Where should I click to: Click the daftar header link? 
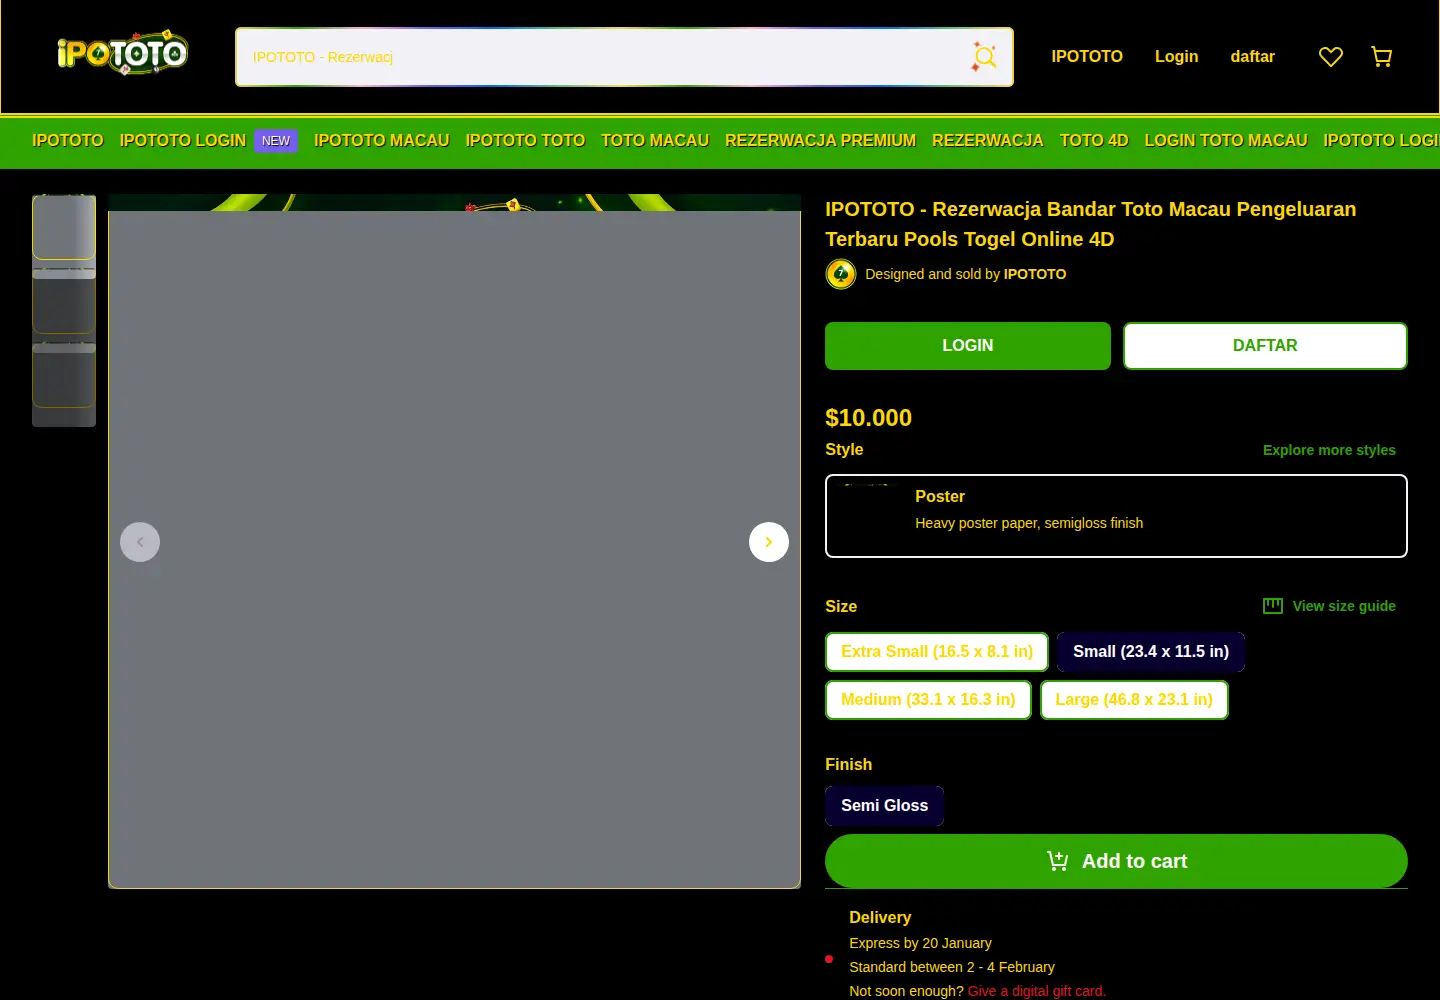[1252, 57]
